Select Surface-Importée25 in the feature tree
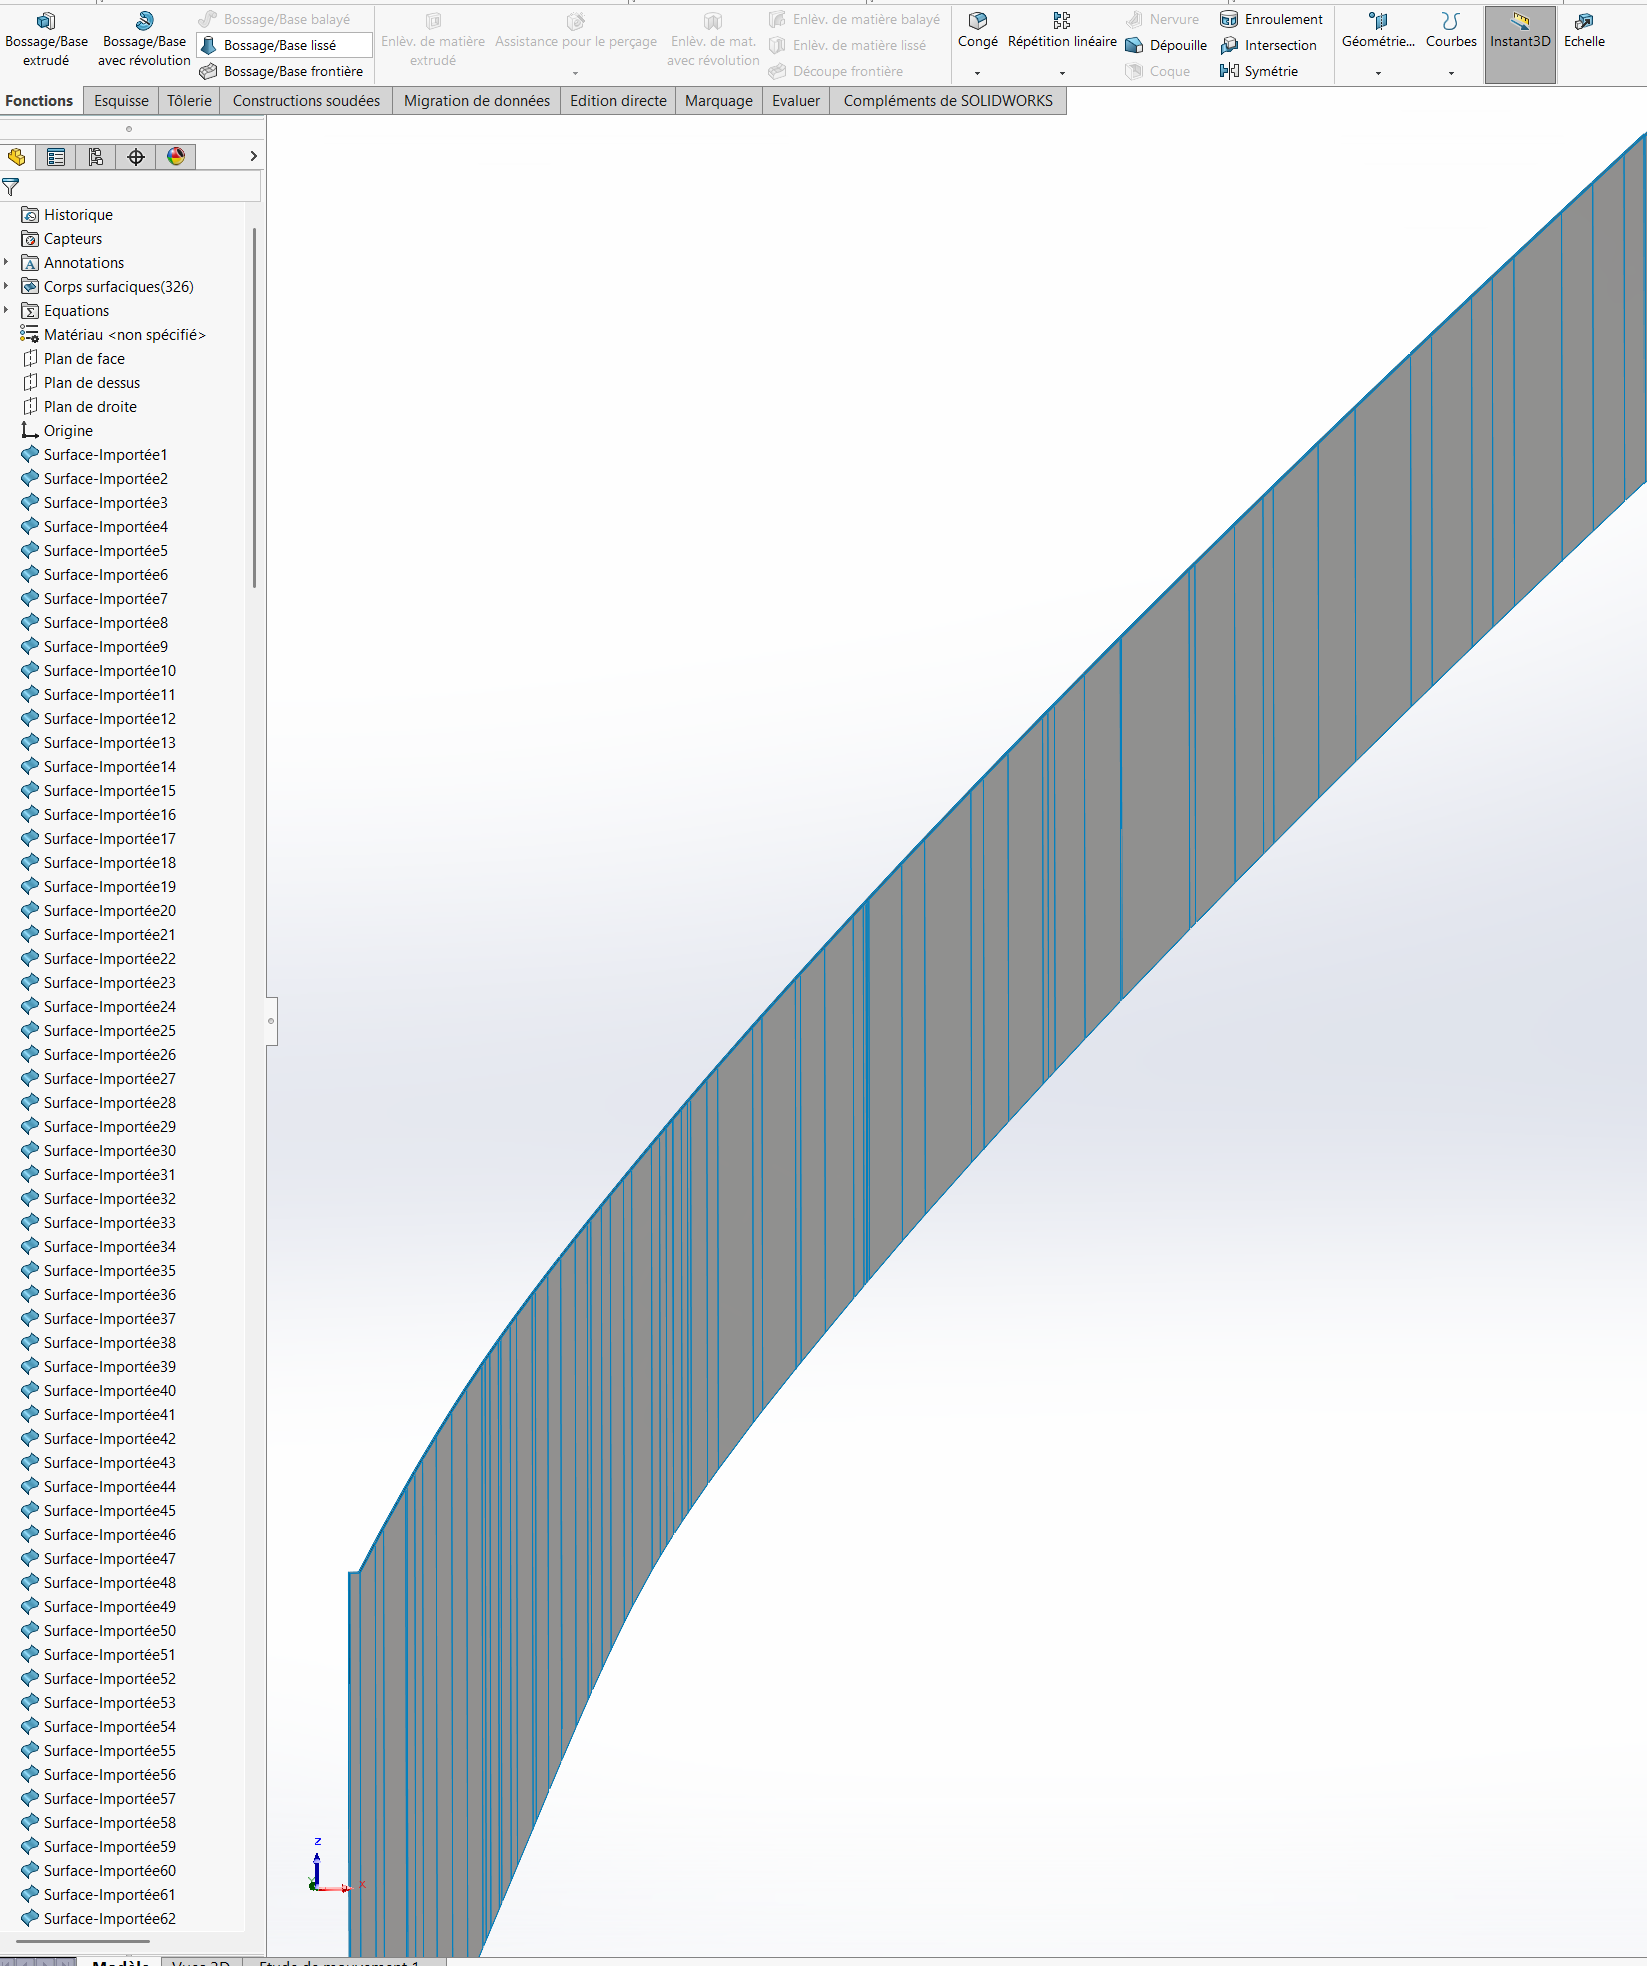 [x=109, y=1031]
